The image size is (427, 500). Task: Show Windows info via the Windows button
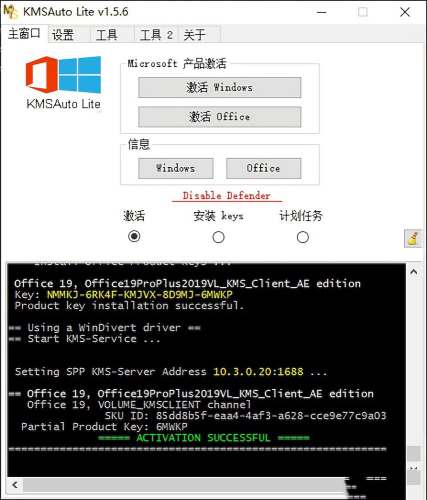tap(176, 168)
